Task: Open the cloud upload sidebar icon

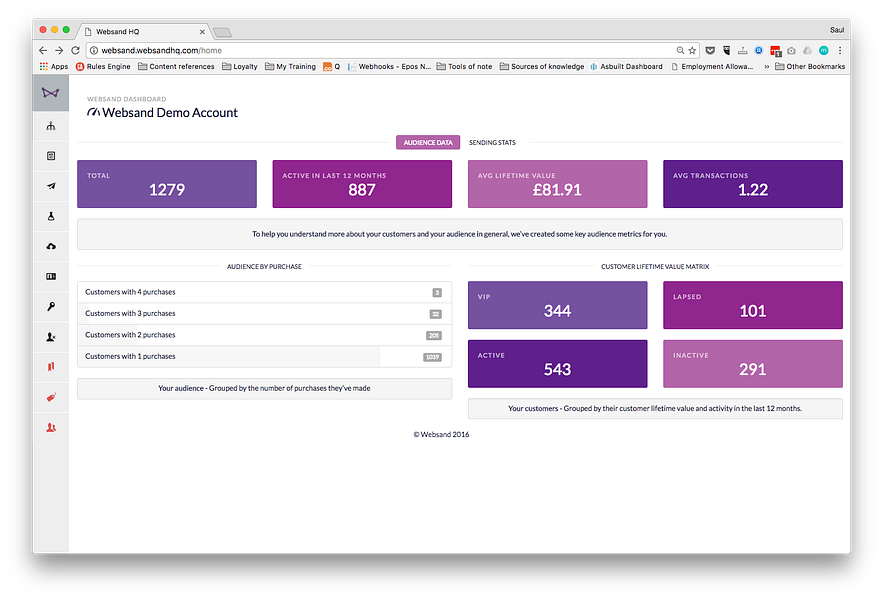Action: click(x=51, y=246)
